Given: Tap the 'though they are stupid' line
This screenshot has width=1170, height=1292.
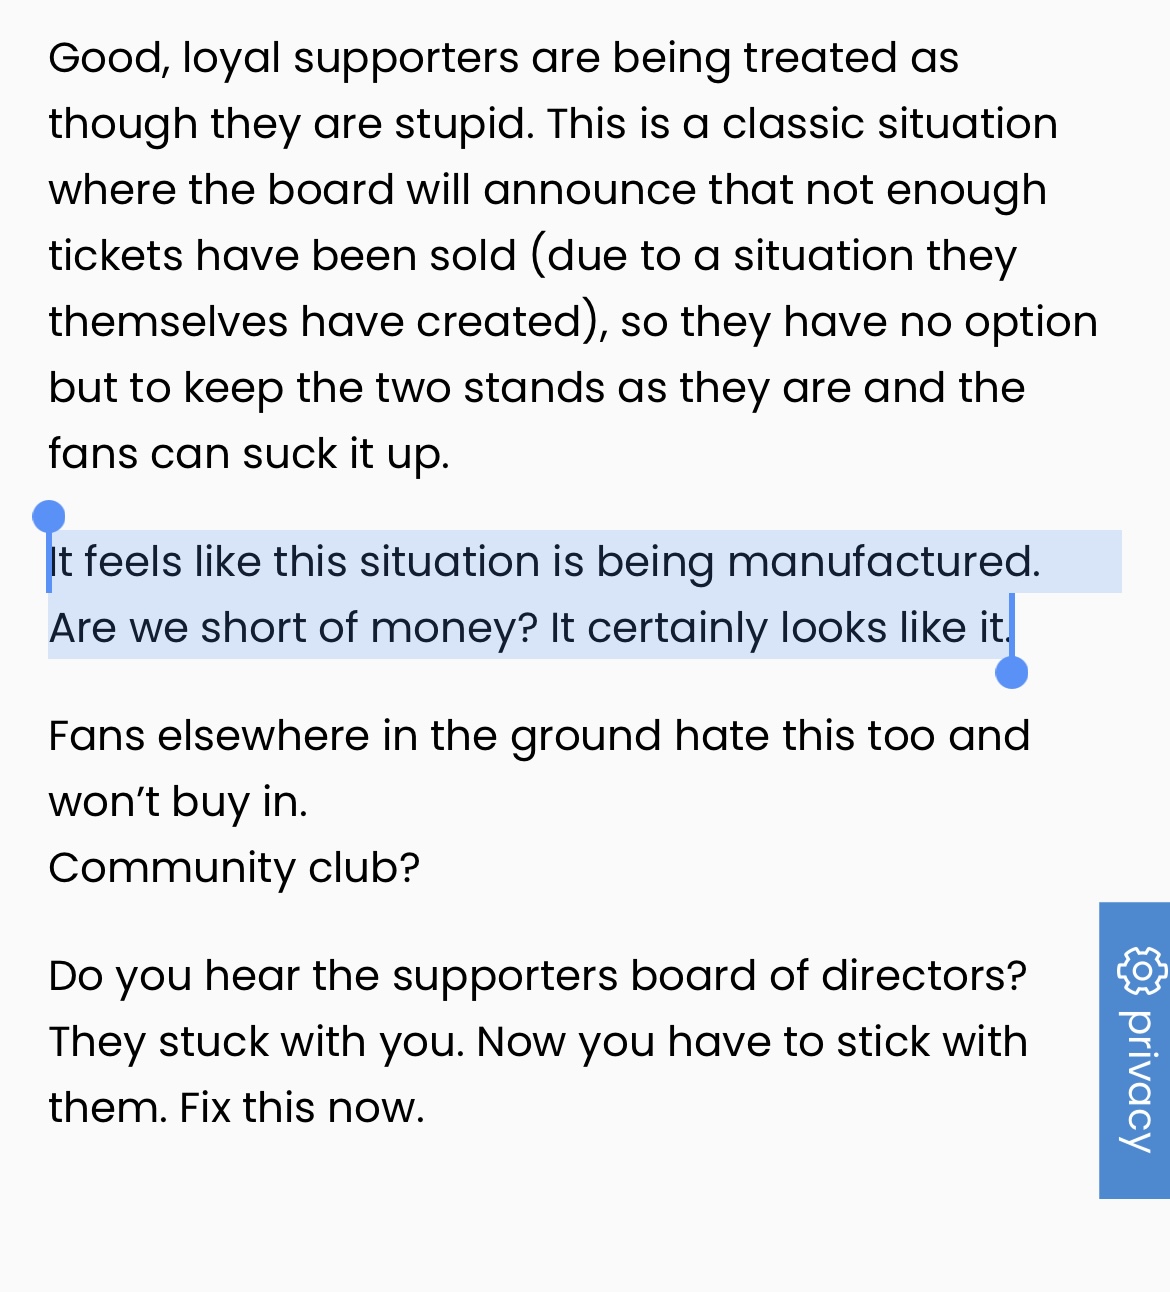Looking at the screenshot, I should coord(553,124).
